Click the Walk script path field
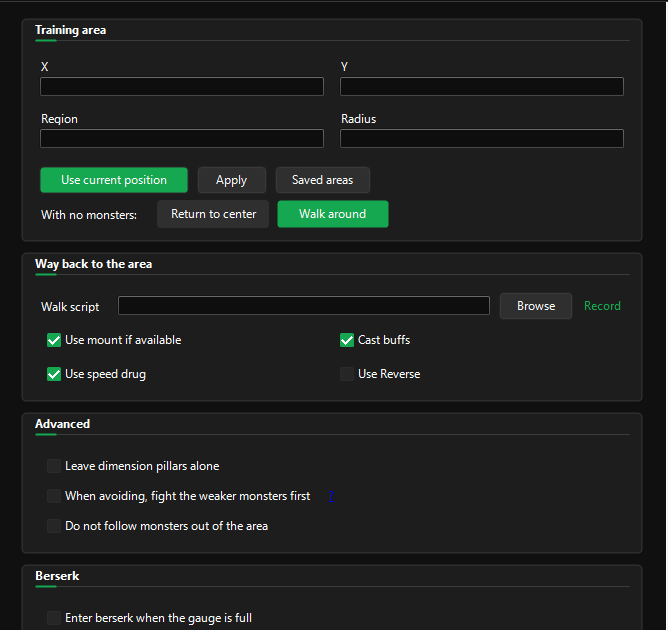 304,305
